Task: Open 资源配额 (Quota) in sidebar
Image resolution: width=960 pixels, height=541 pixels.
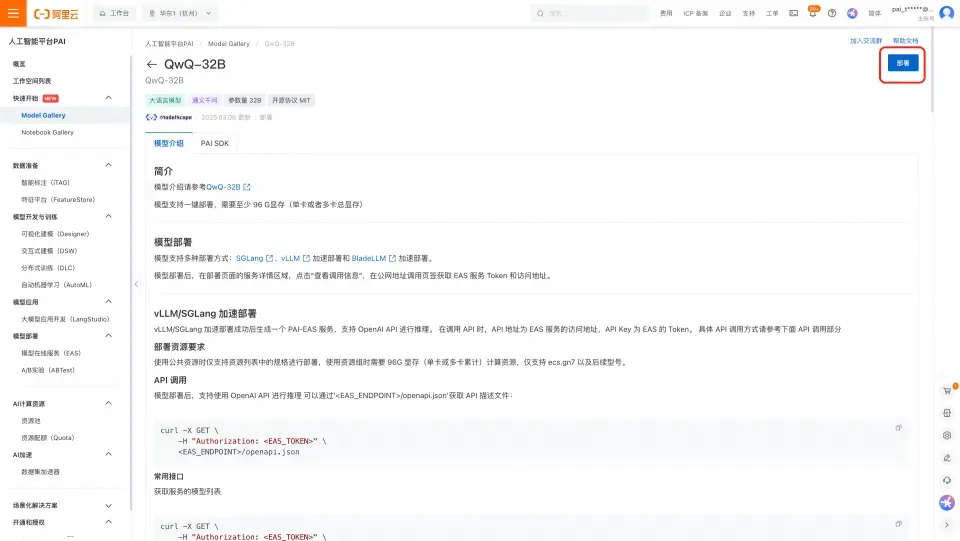Action: 48,438
